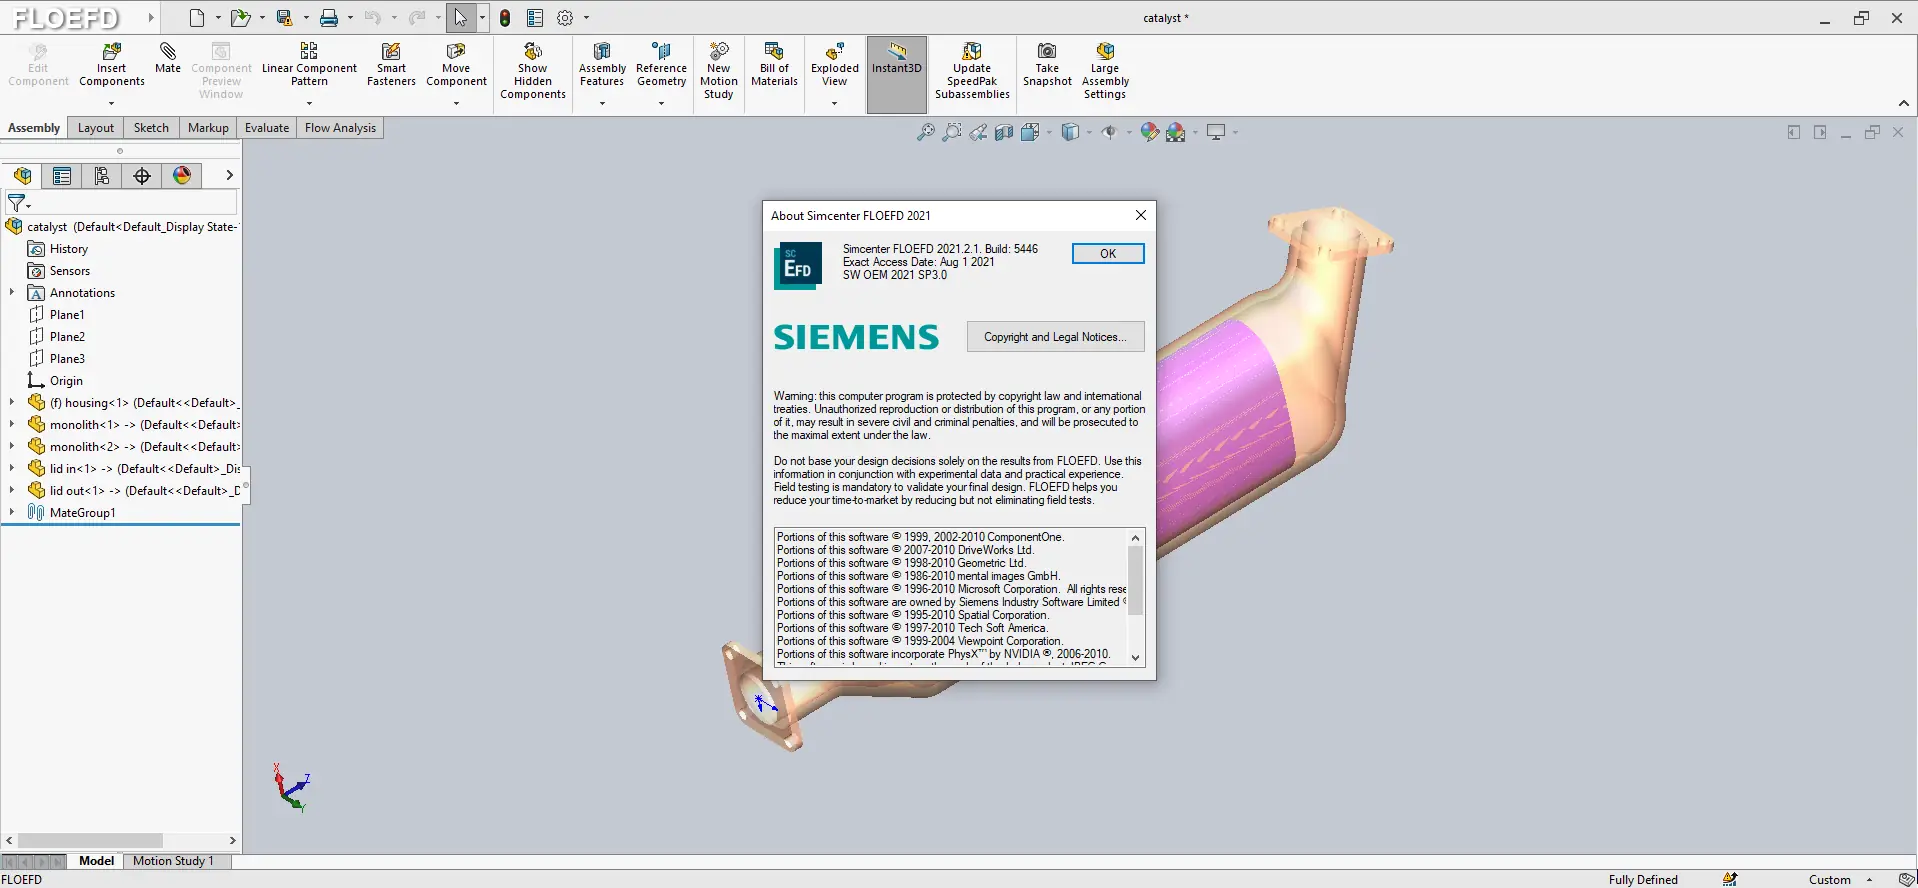
Task: Switch to the Layout tab
Action: tap(96, 128)
